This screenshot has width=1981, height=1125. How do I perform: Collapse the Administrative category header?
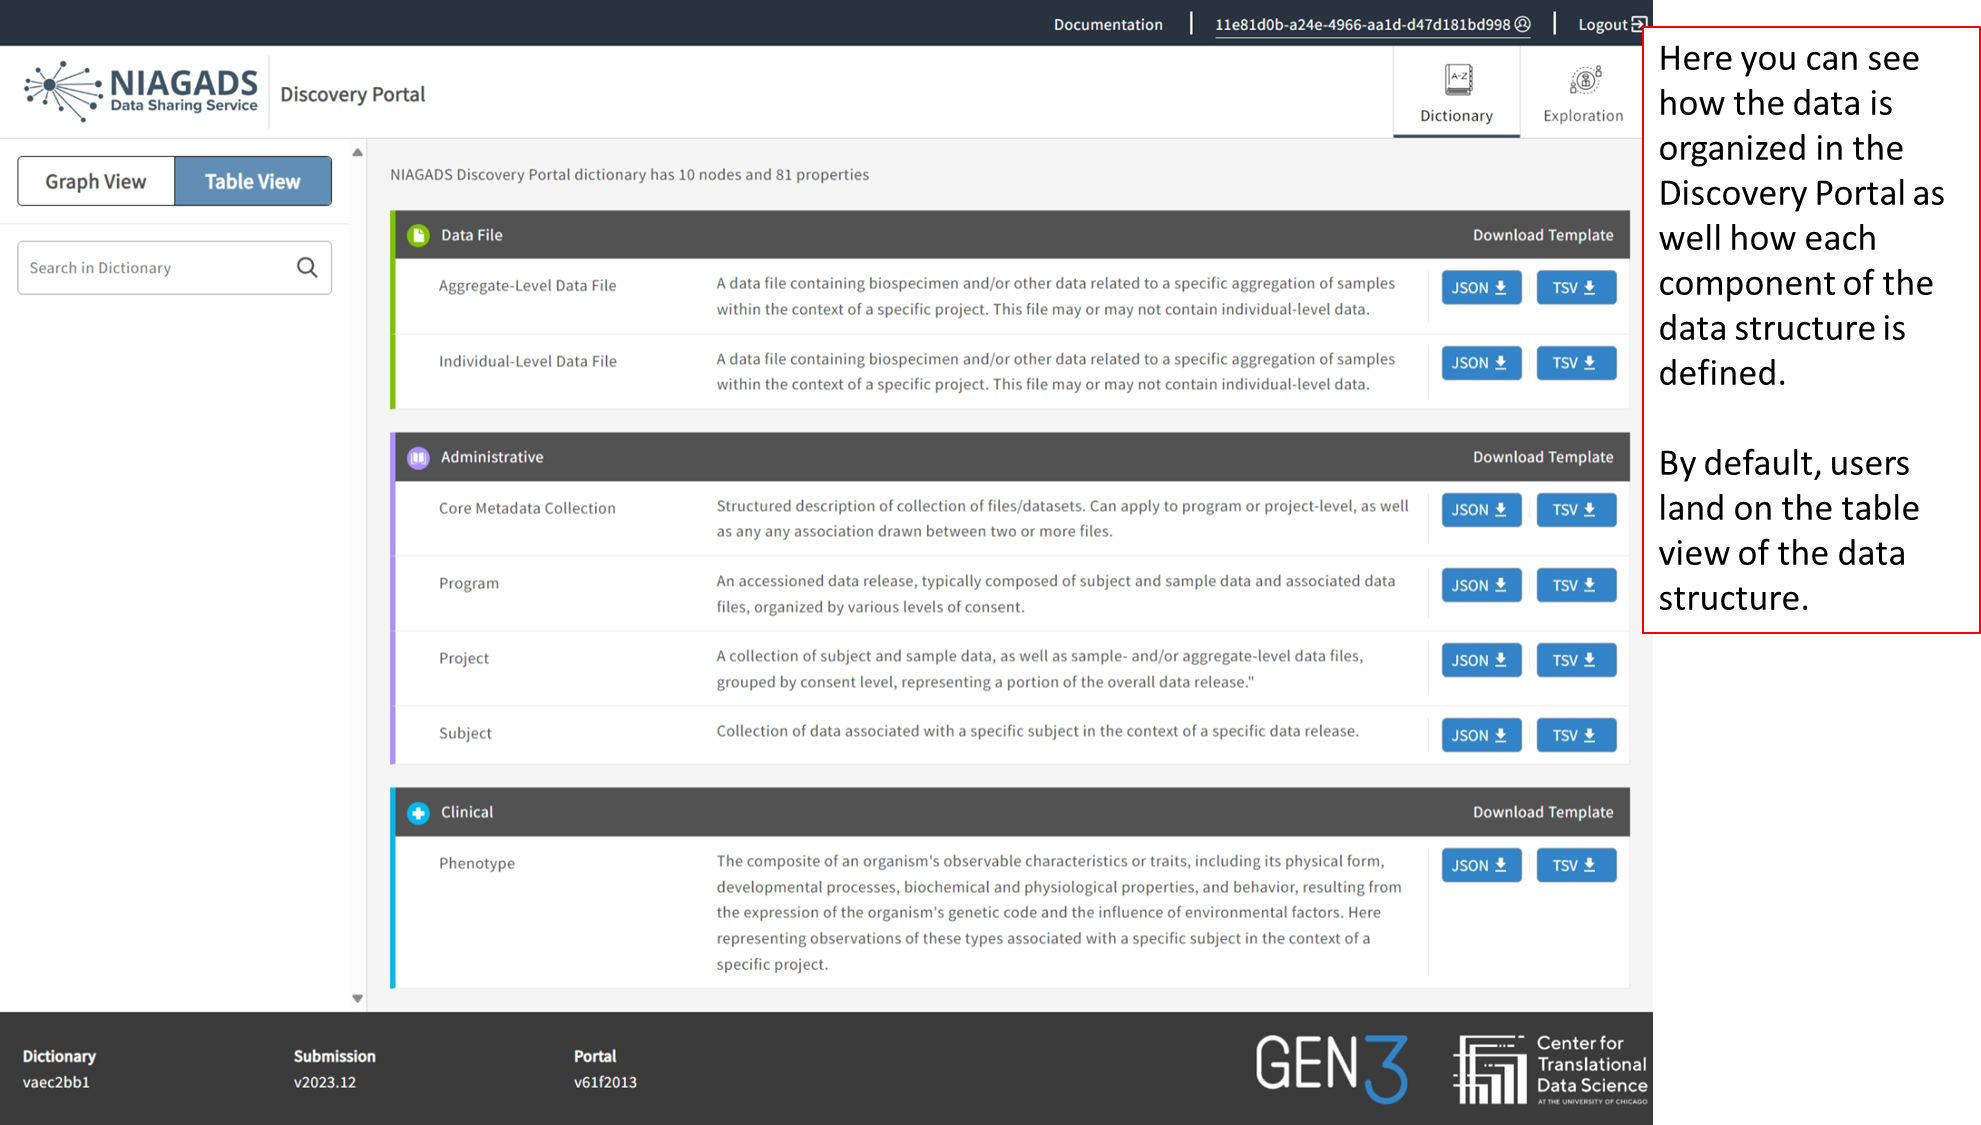tap(900, 457)
